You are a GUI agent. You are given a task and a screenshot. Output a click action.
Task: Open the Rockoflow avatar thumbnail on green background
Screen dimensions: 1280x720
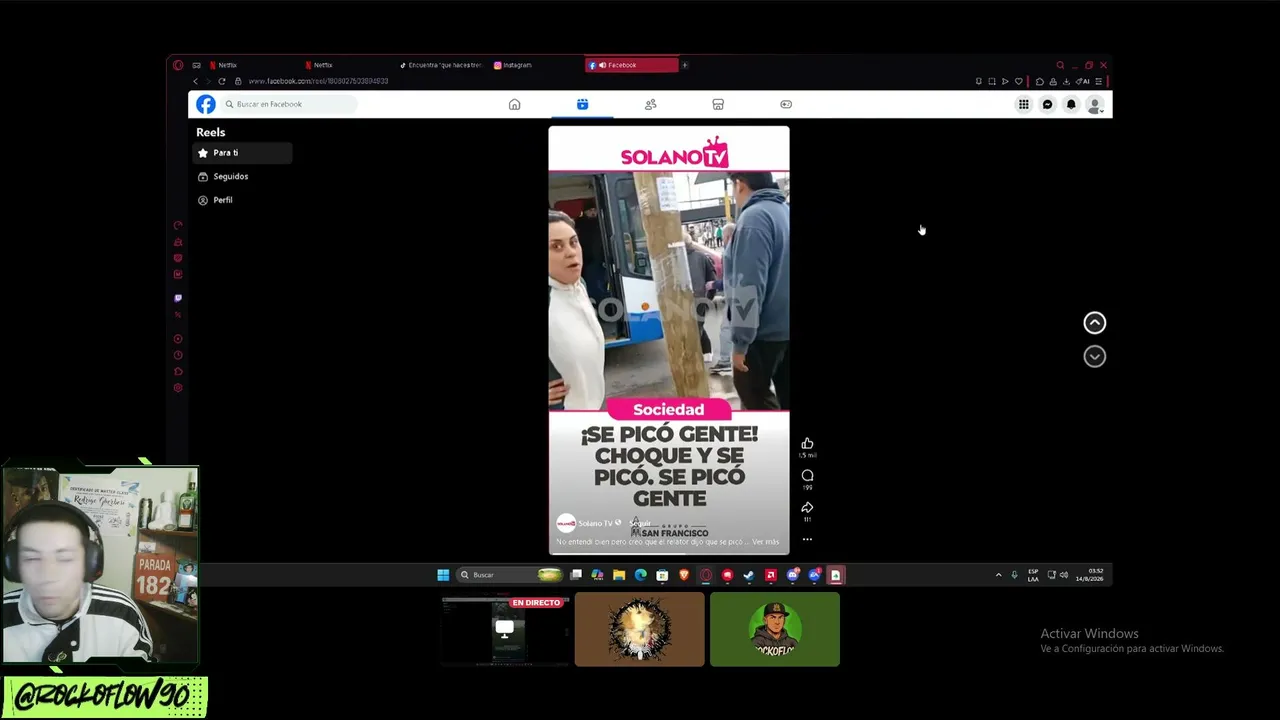pos(775,629)
